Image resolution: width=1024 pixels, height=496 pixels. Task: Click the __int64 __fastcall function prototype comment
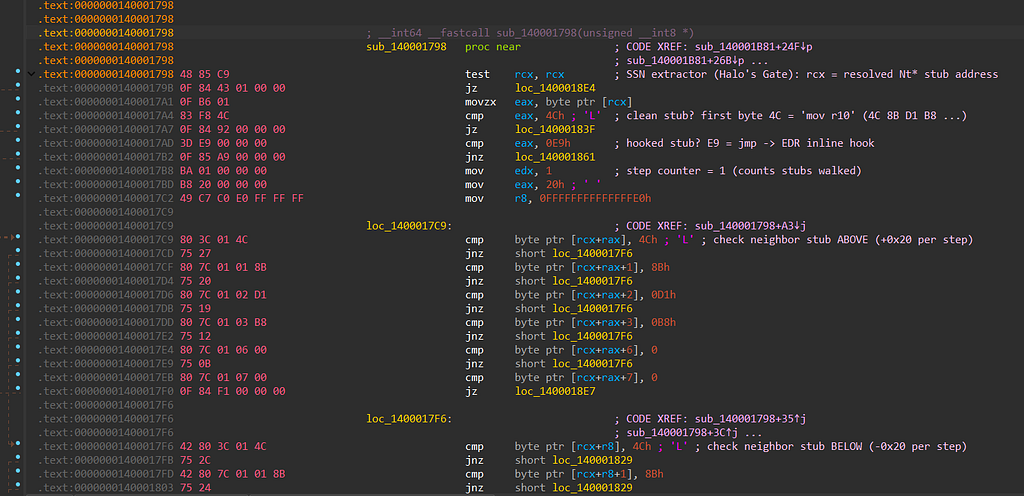coord(530,33)
